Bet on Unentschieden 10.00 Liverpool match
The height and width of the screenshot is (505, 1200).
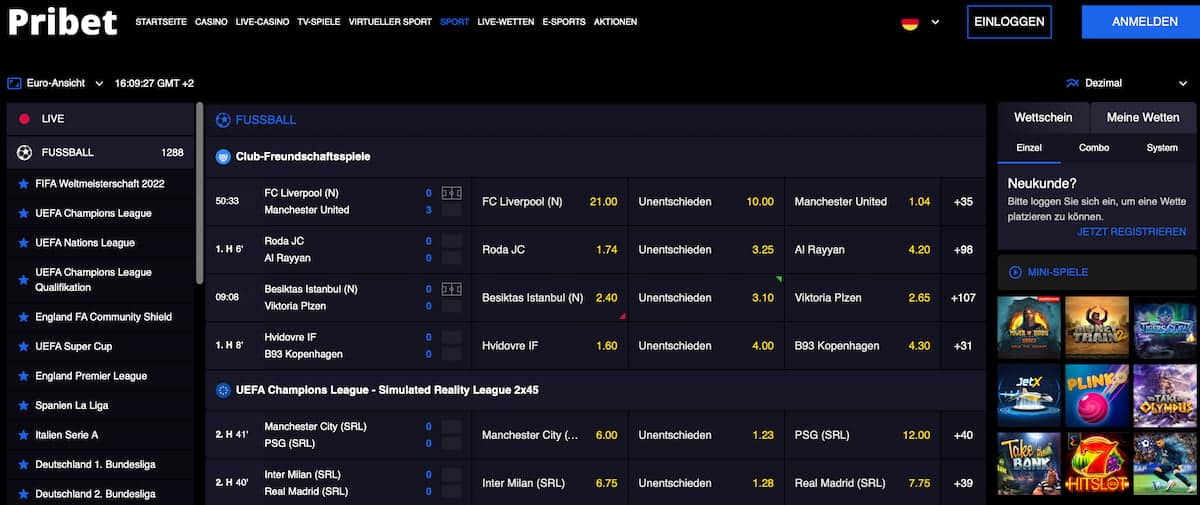point(706,202)
